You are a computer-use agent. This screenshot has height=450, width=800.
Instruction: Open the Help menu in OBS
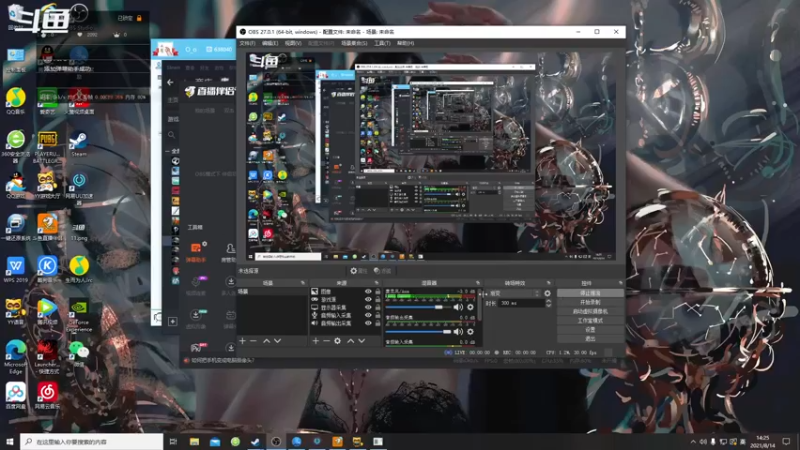pos(406,43)
